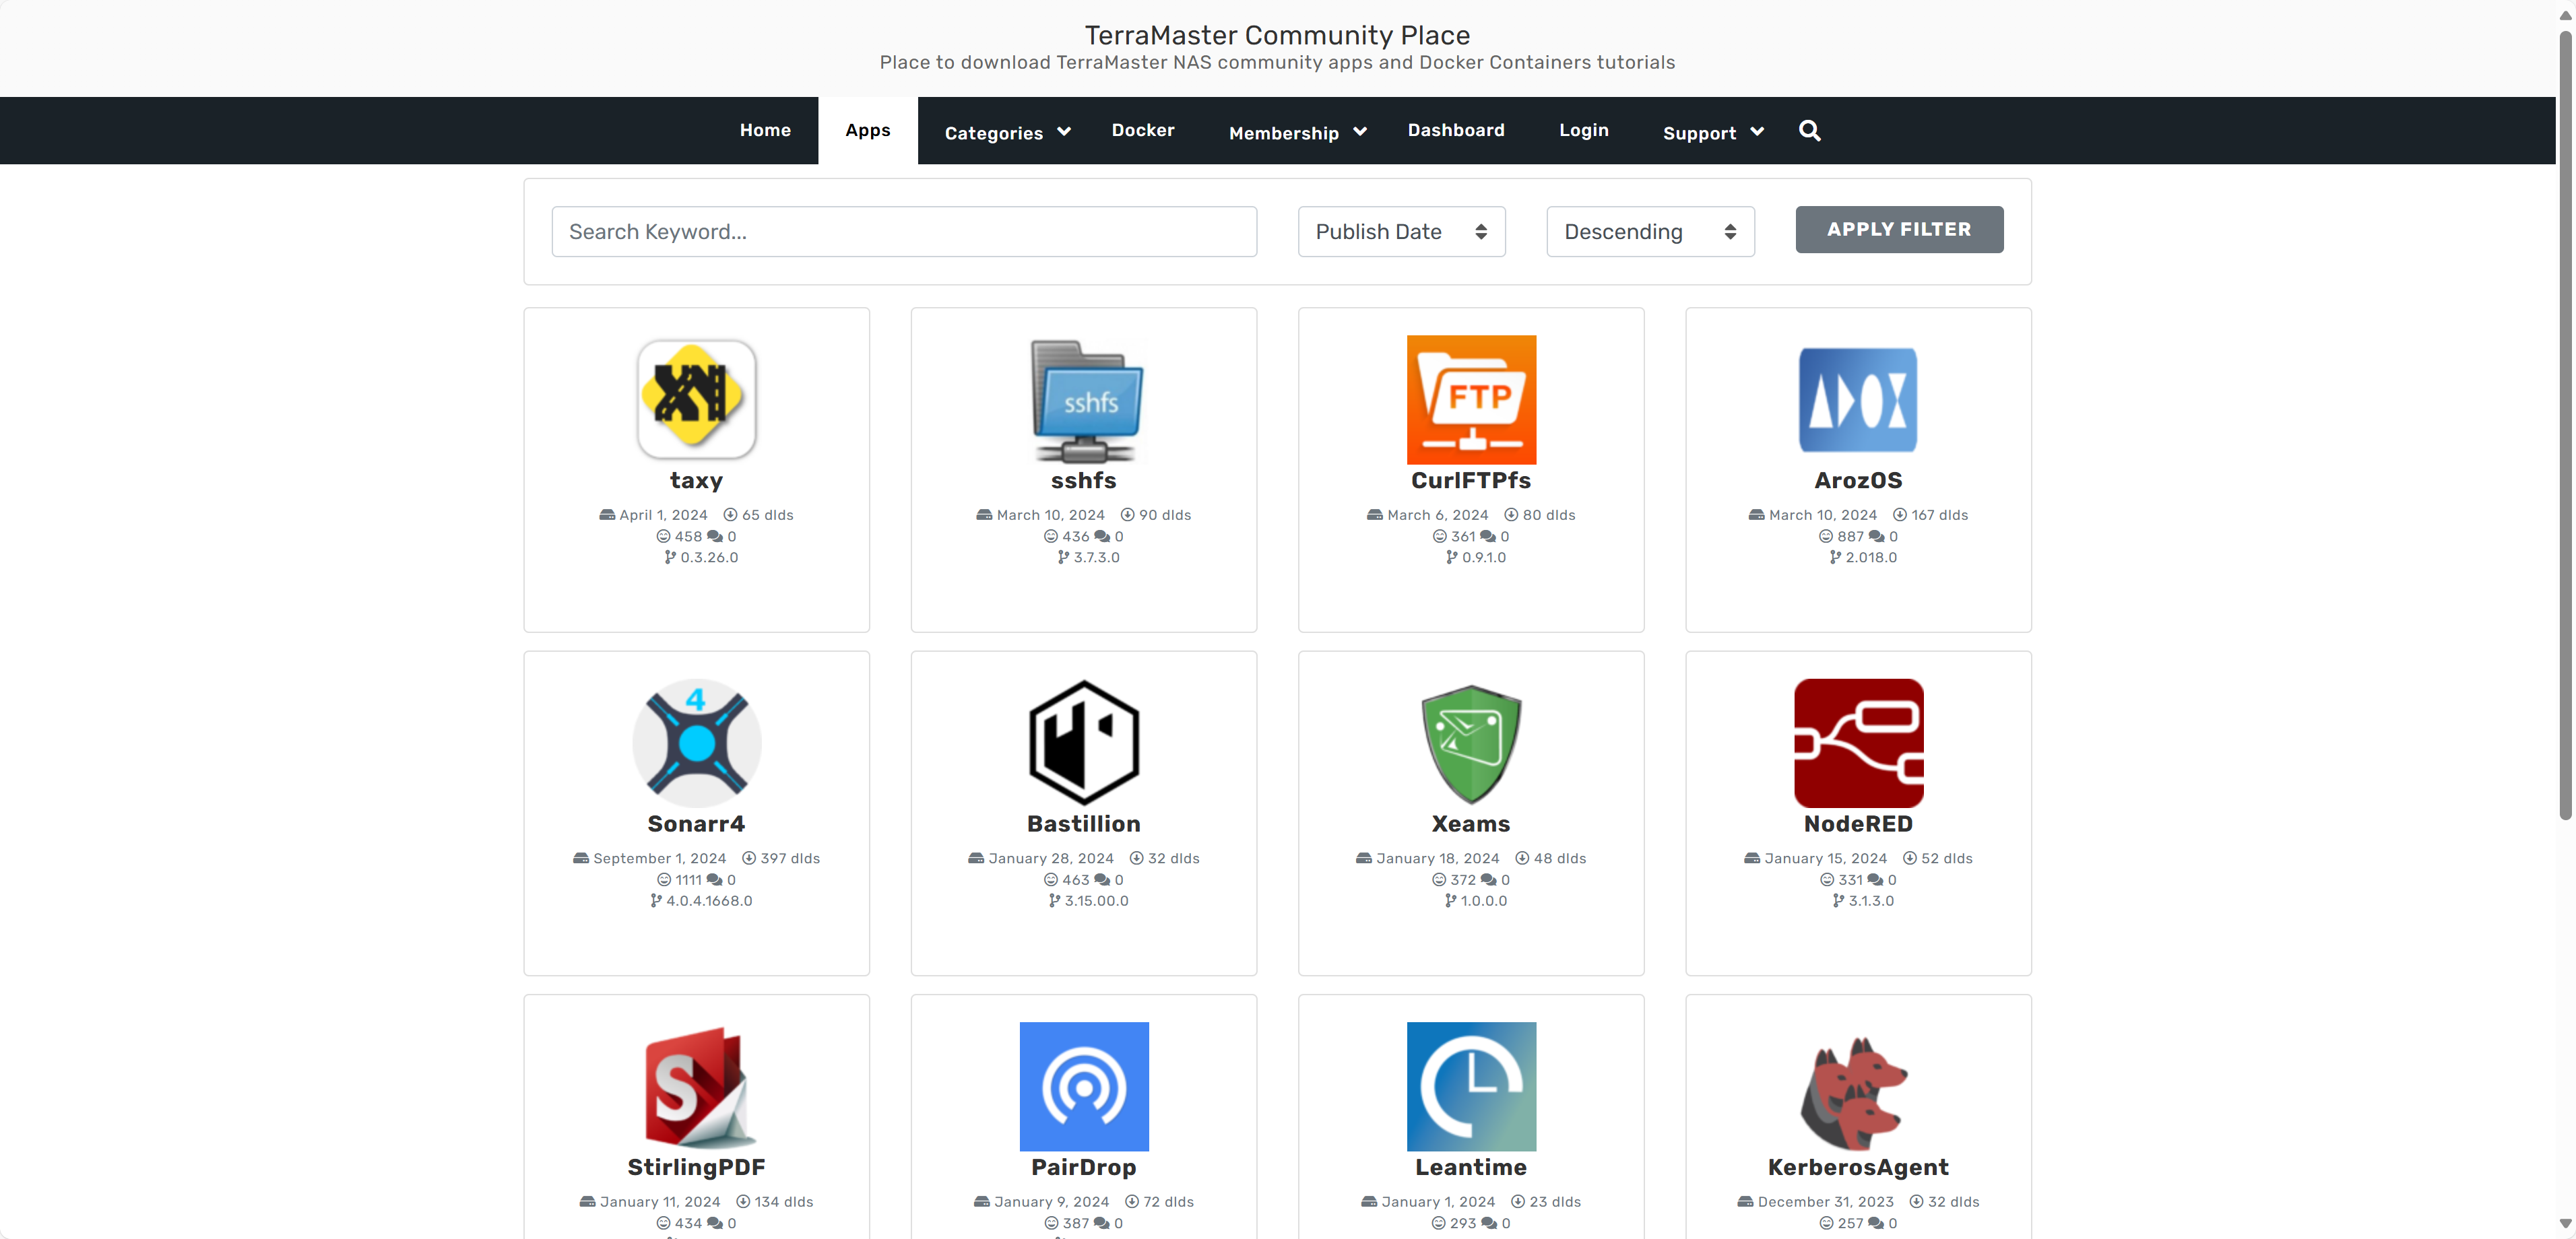This screenshot has height=1239, width=2576.
Task: Open the Publish Date sort dropdown
Action: click(1401, 232)
